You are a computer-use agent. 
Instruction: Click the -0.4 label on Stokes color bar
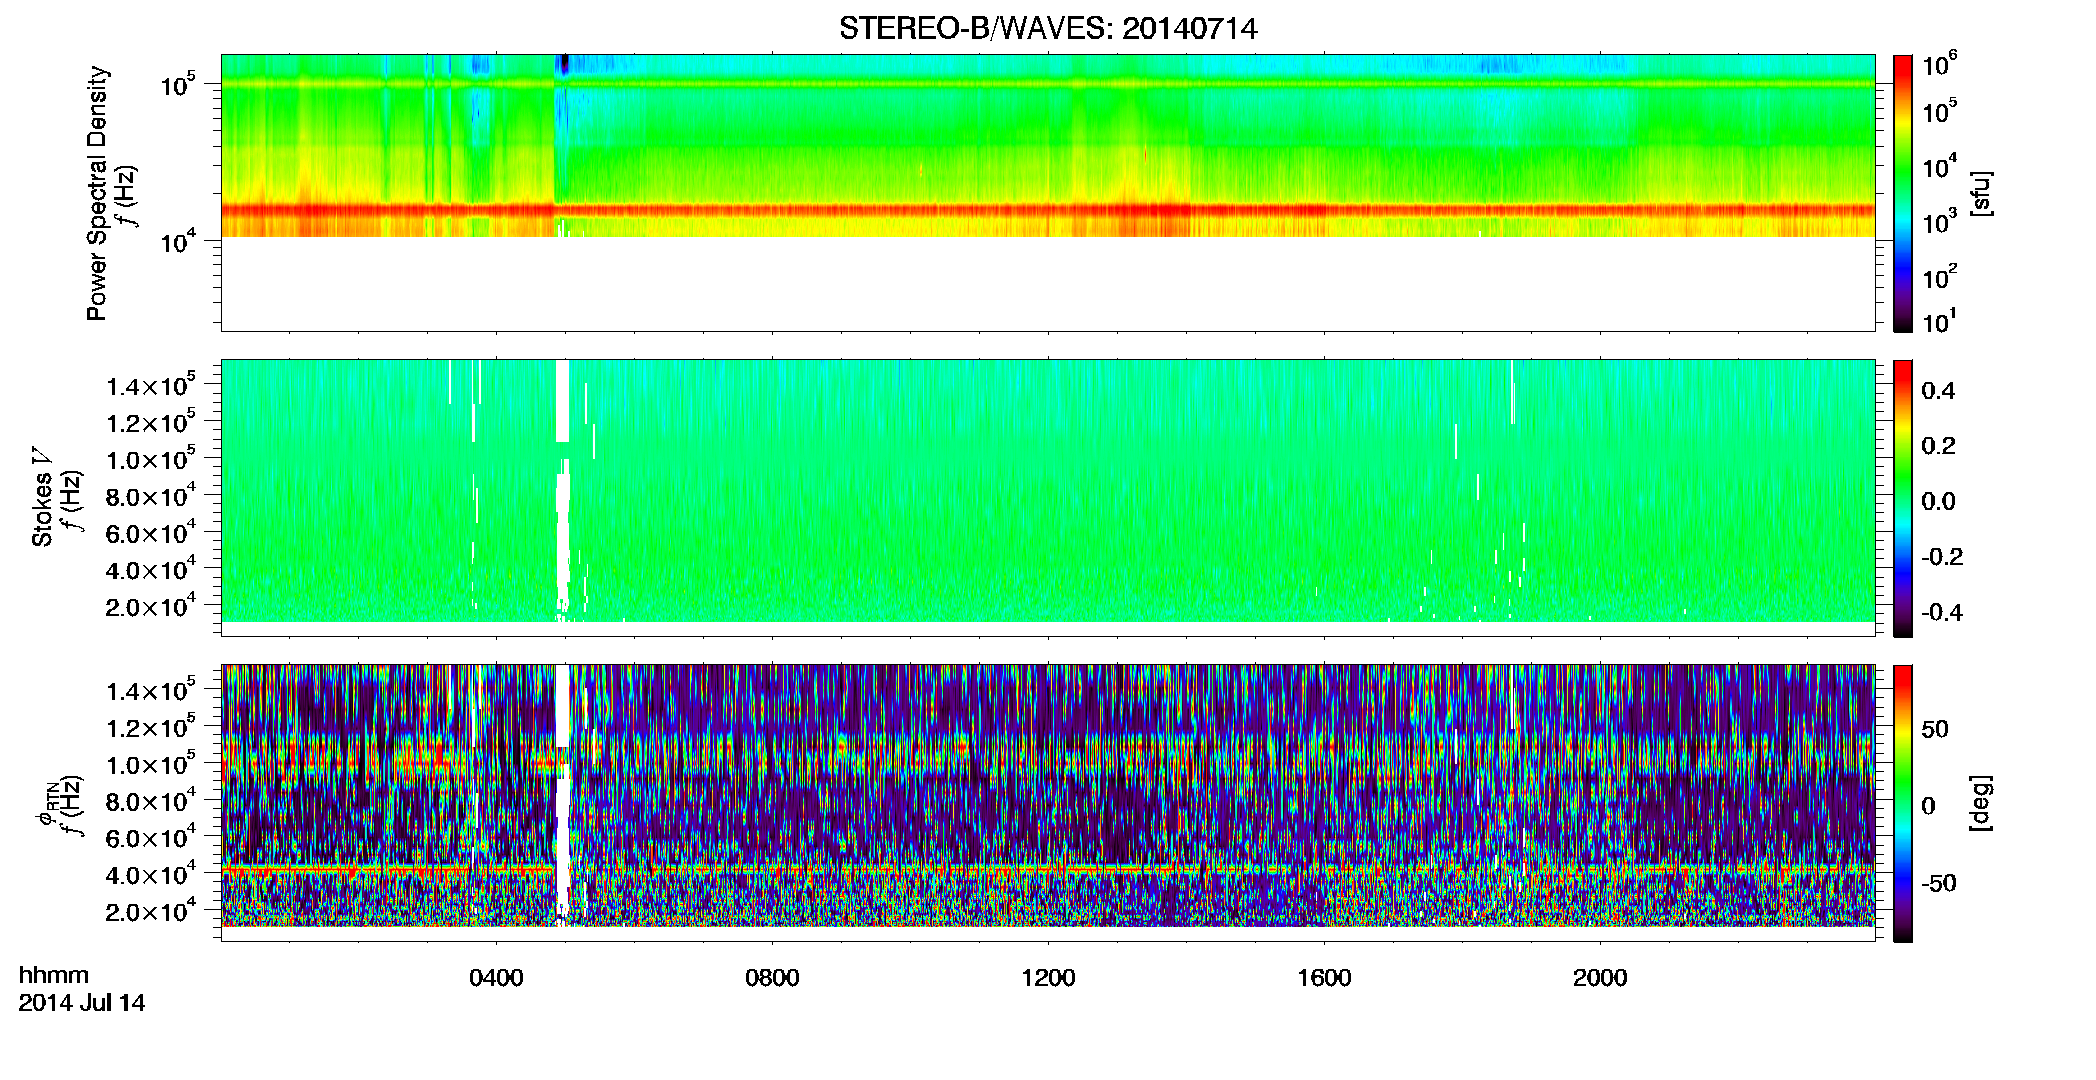1942,613
